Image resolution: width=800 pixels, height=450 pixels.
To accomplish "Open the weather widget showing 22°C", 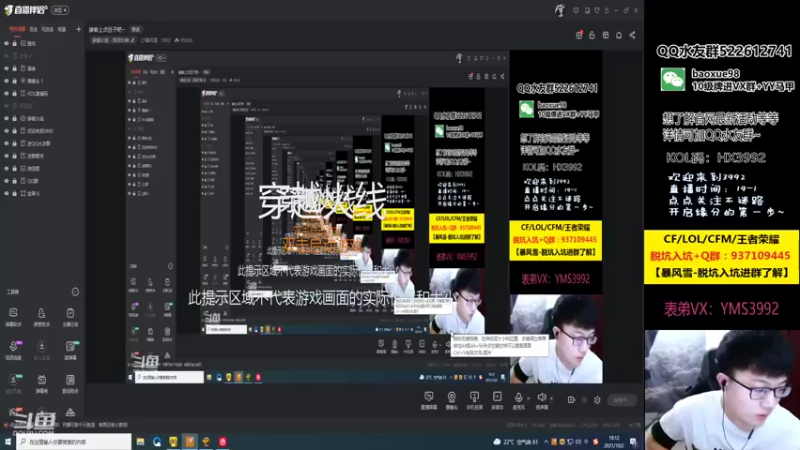I will [x=516, y=441].
